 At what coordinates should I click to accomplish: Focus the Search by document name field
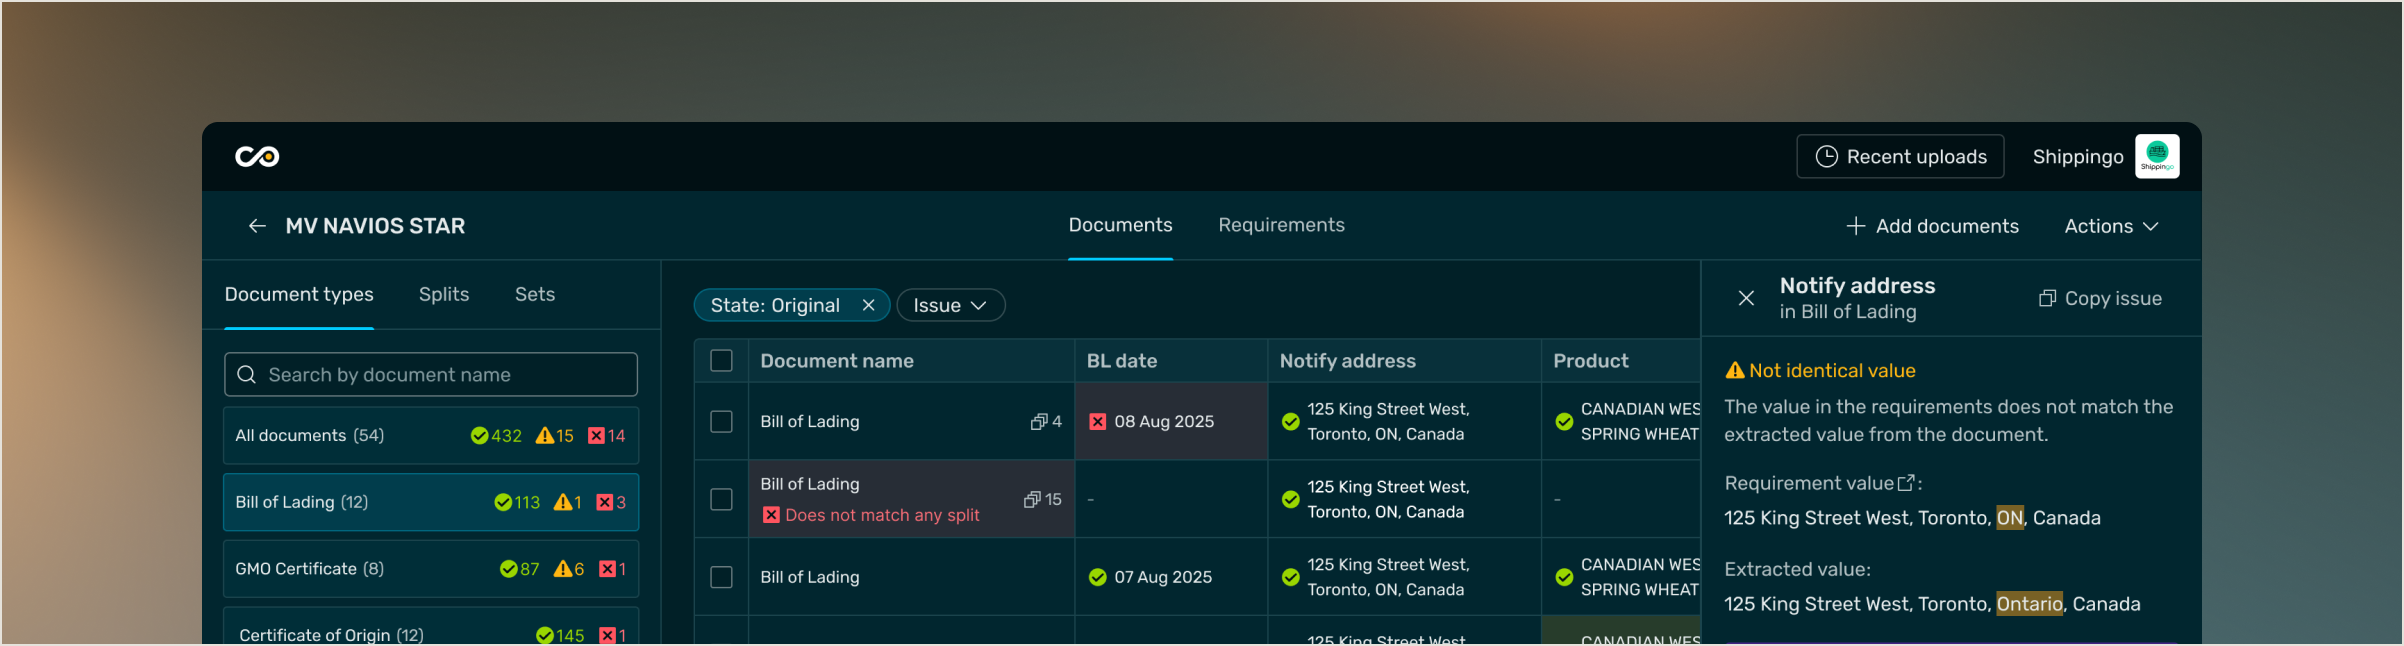[x=431, y=374]
